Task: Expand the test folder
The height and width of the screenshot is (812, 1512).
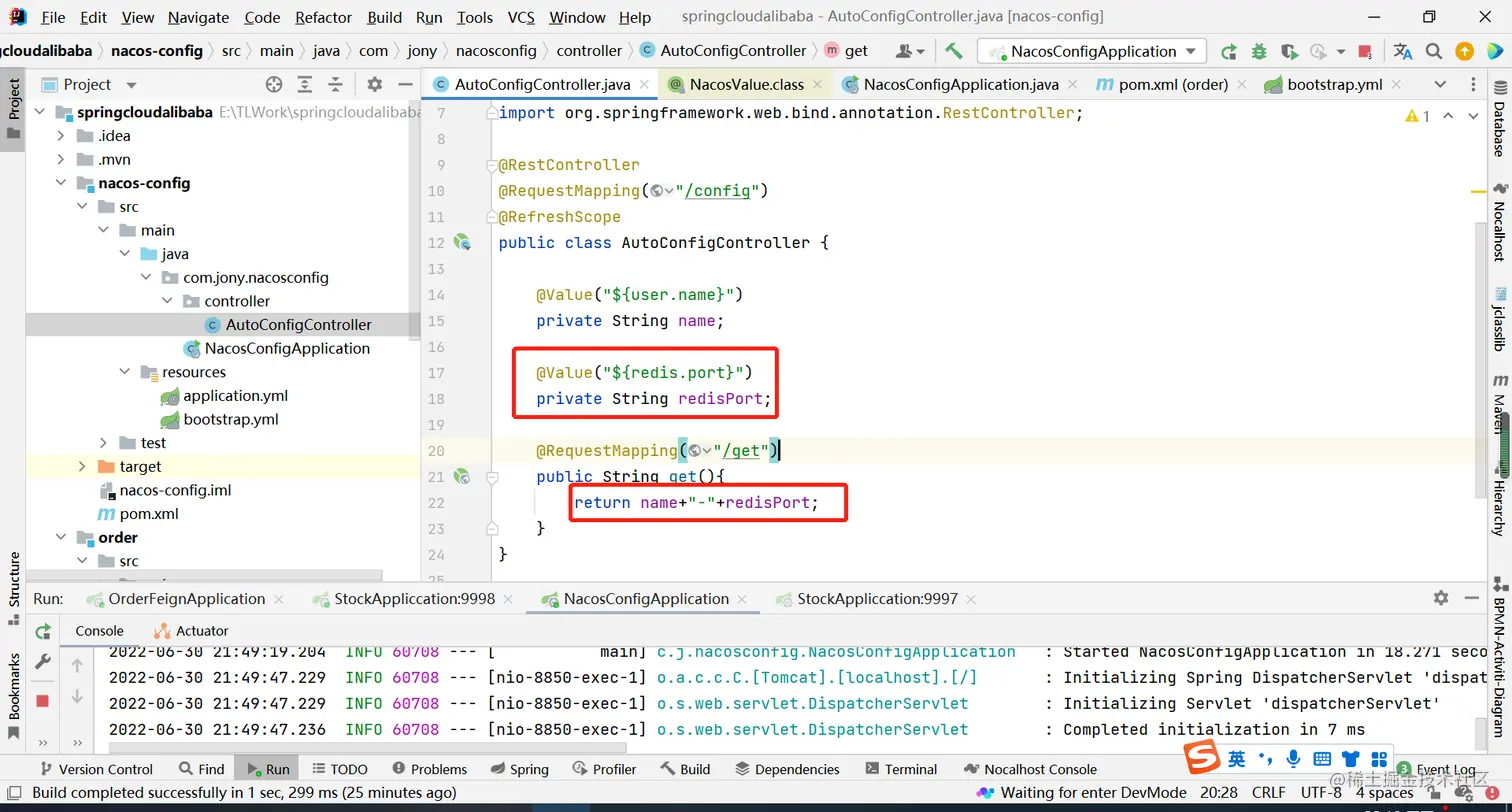Action: (104, 443)
